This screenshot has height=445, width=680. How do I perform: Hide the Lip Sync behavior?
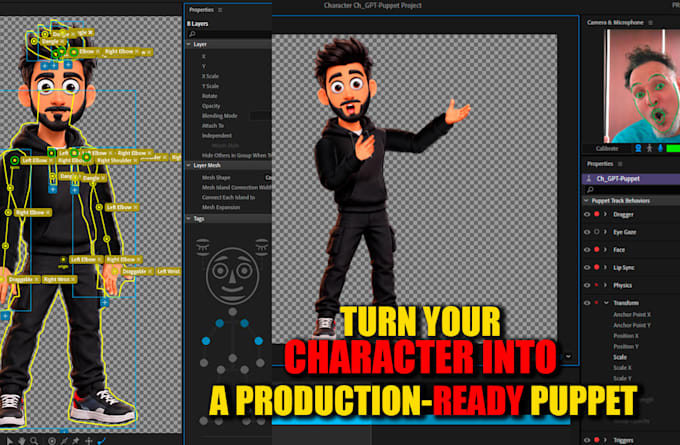pos(587,268)
